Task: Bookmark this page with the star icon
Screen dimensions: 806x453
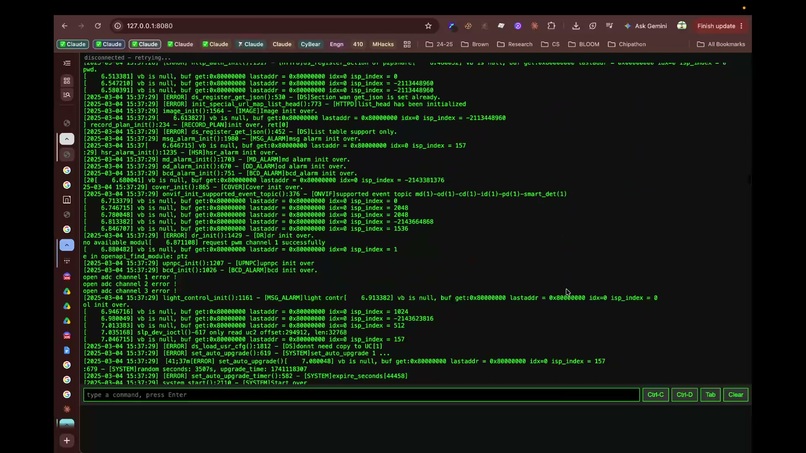Action: click(x=428, y=26)
